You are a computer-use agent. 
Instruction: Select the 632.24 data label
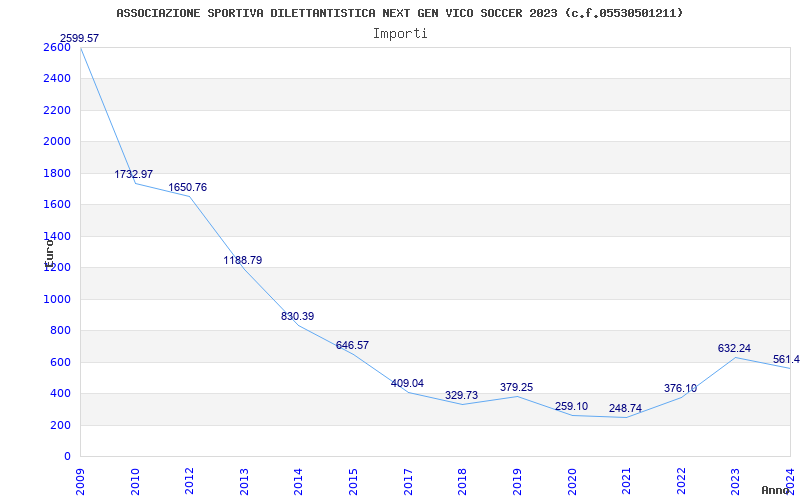click(x=735, y=348)
